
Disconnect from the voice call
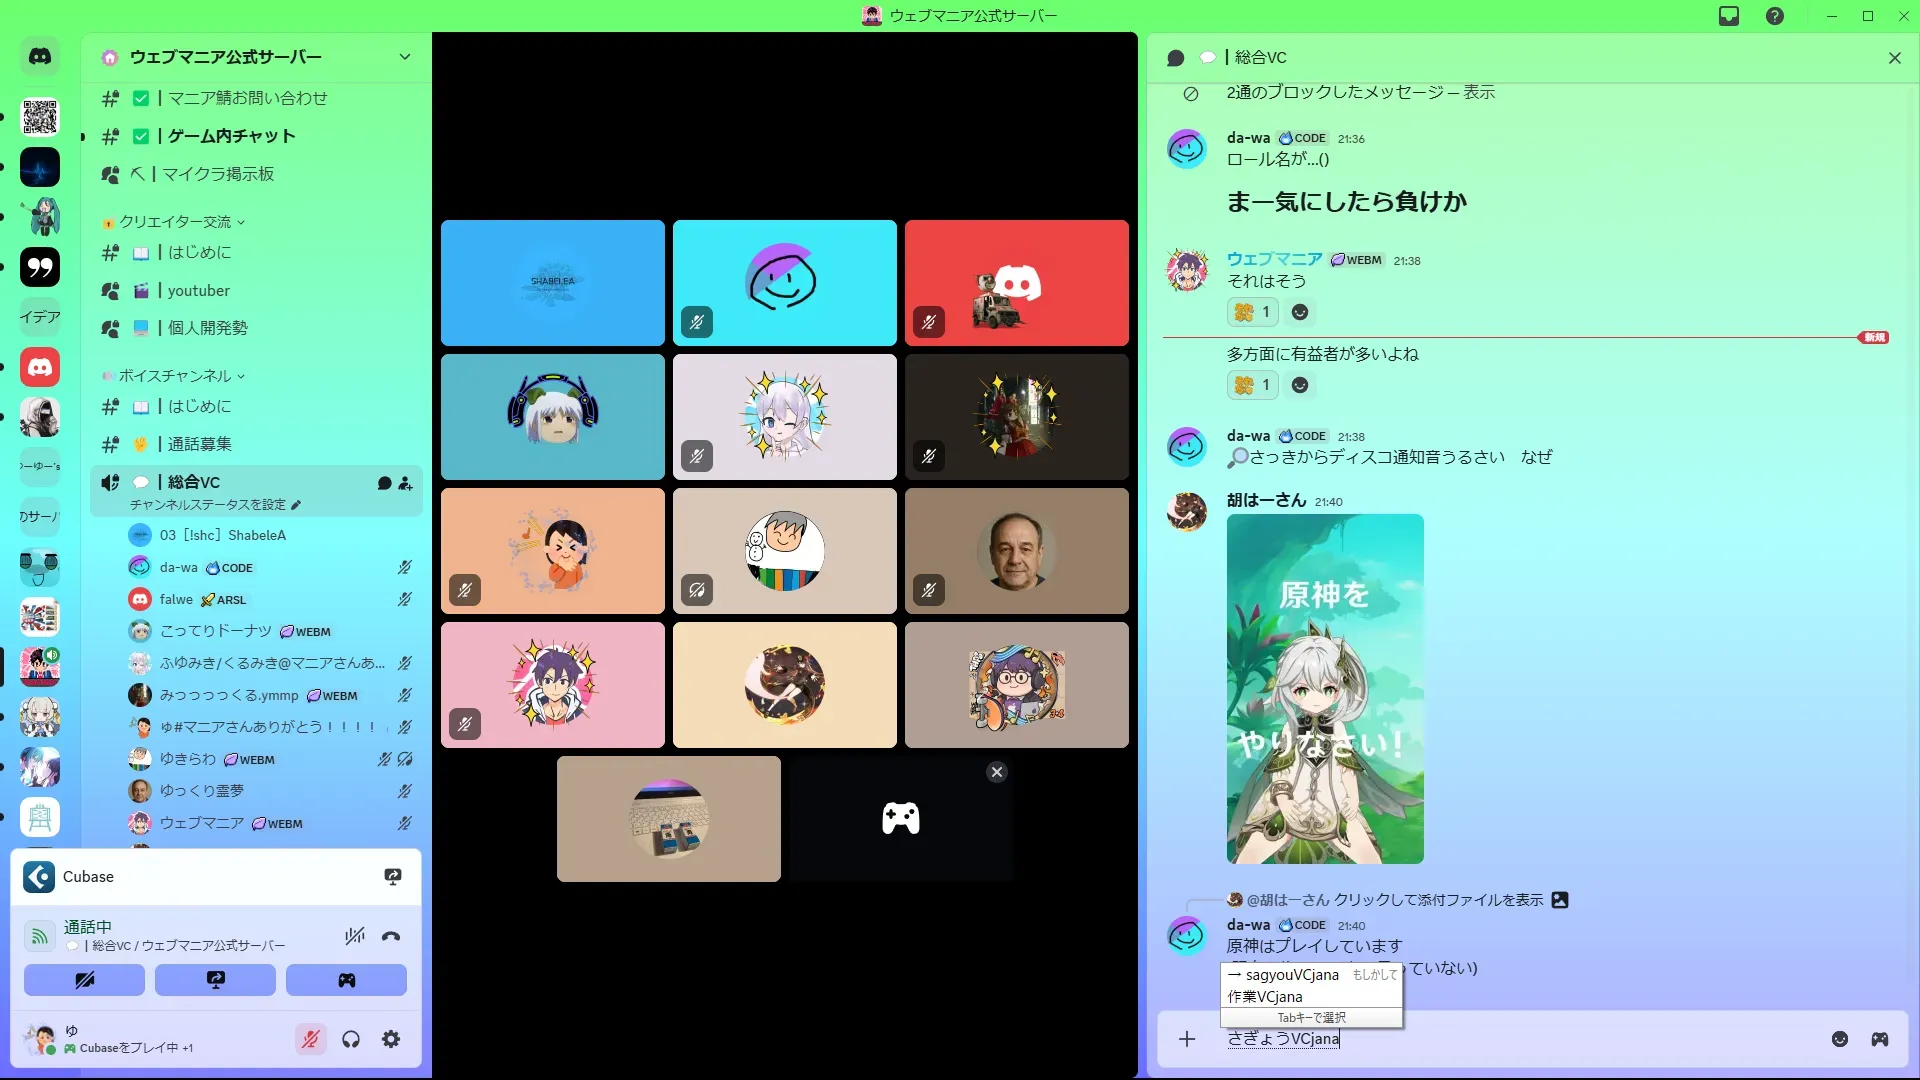tap(391, 937)
